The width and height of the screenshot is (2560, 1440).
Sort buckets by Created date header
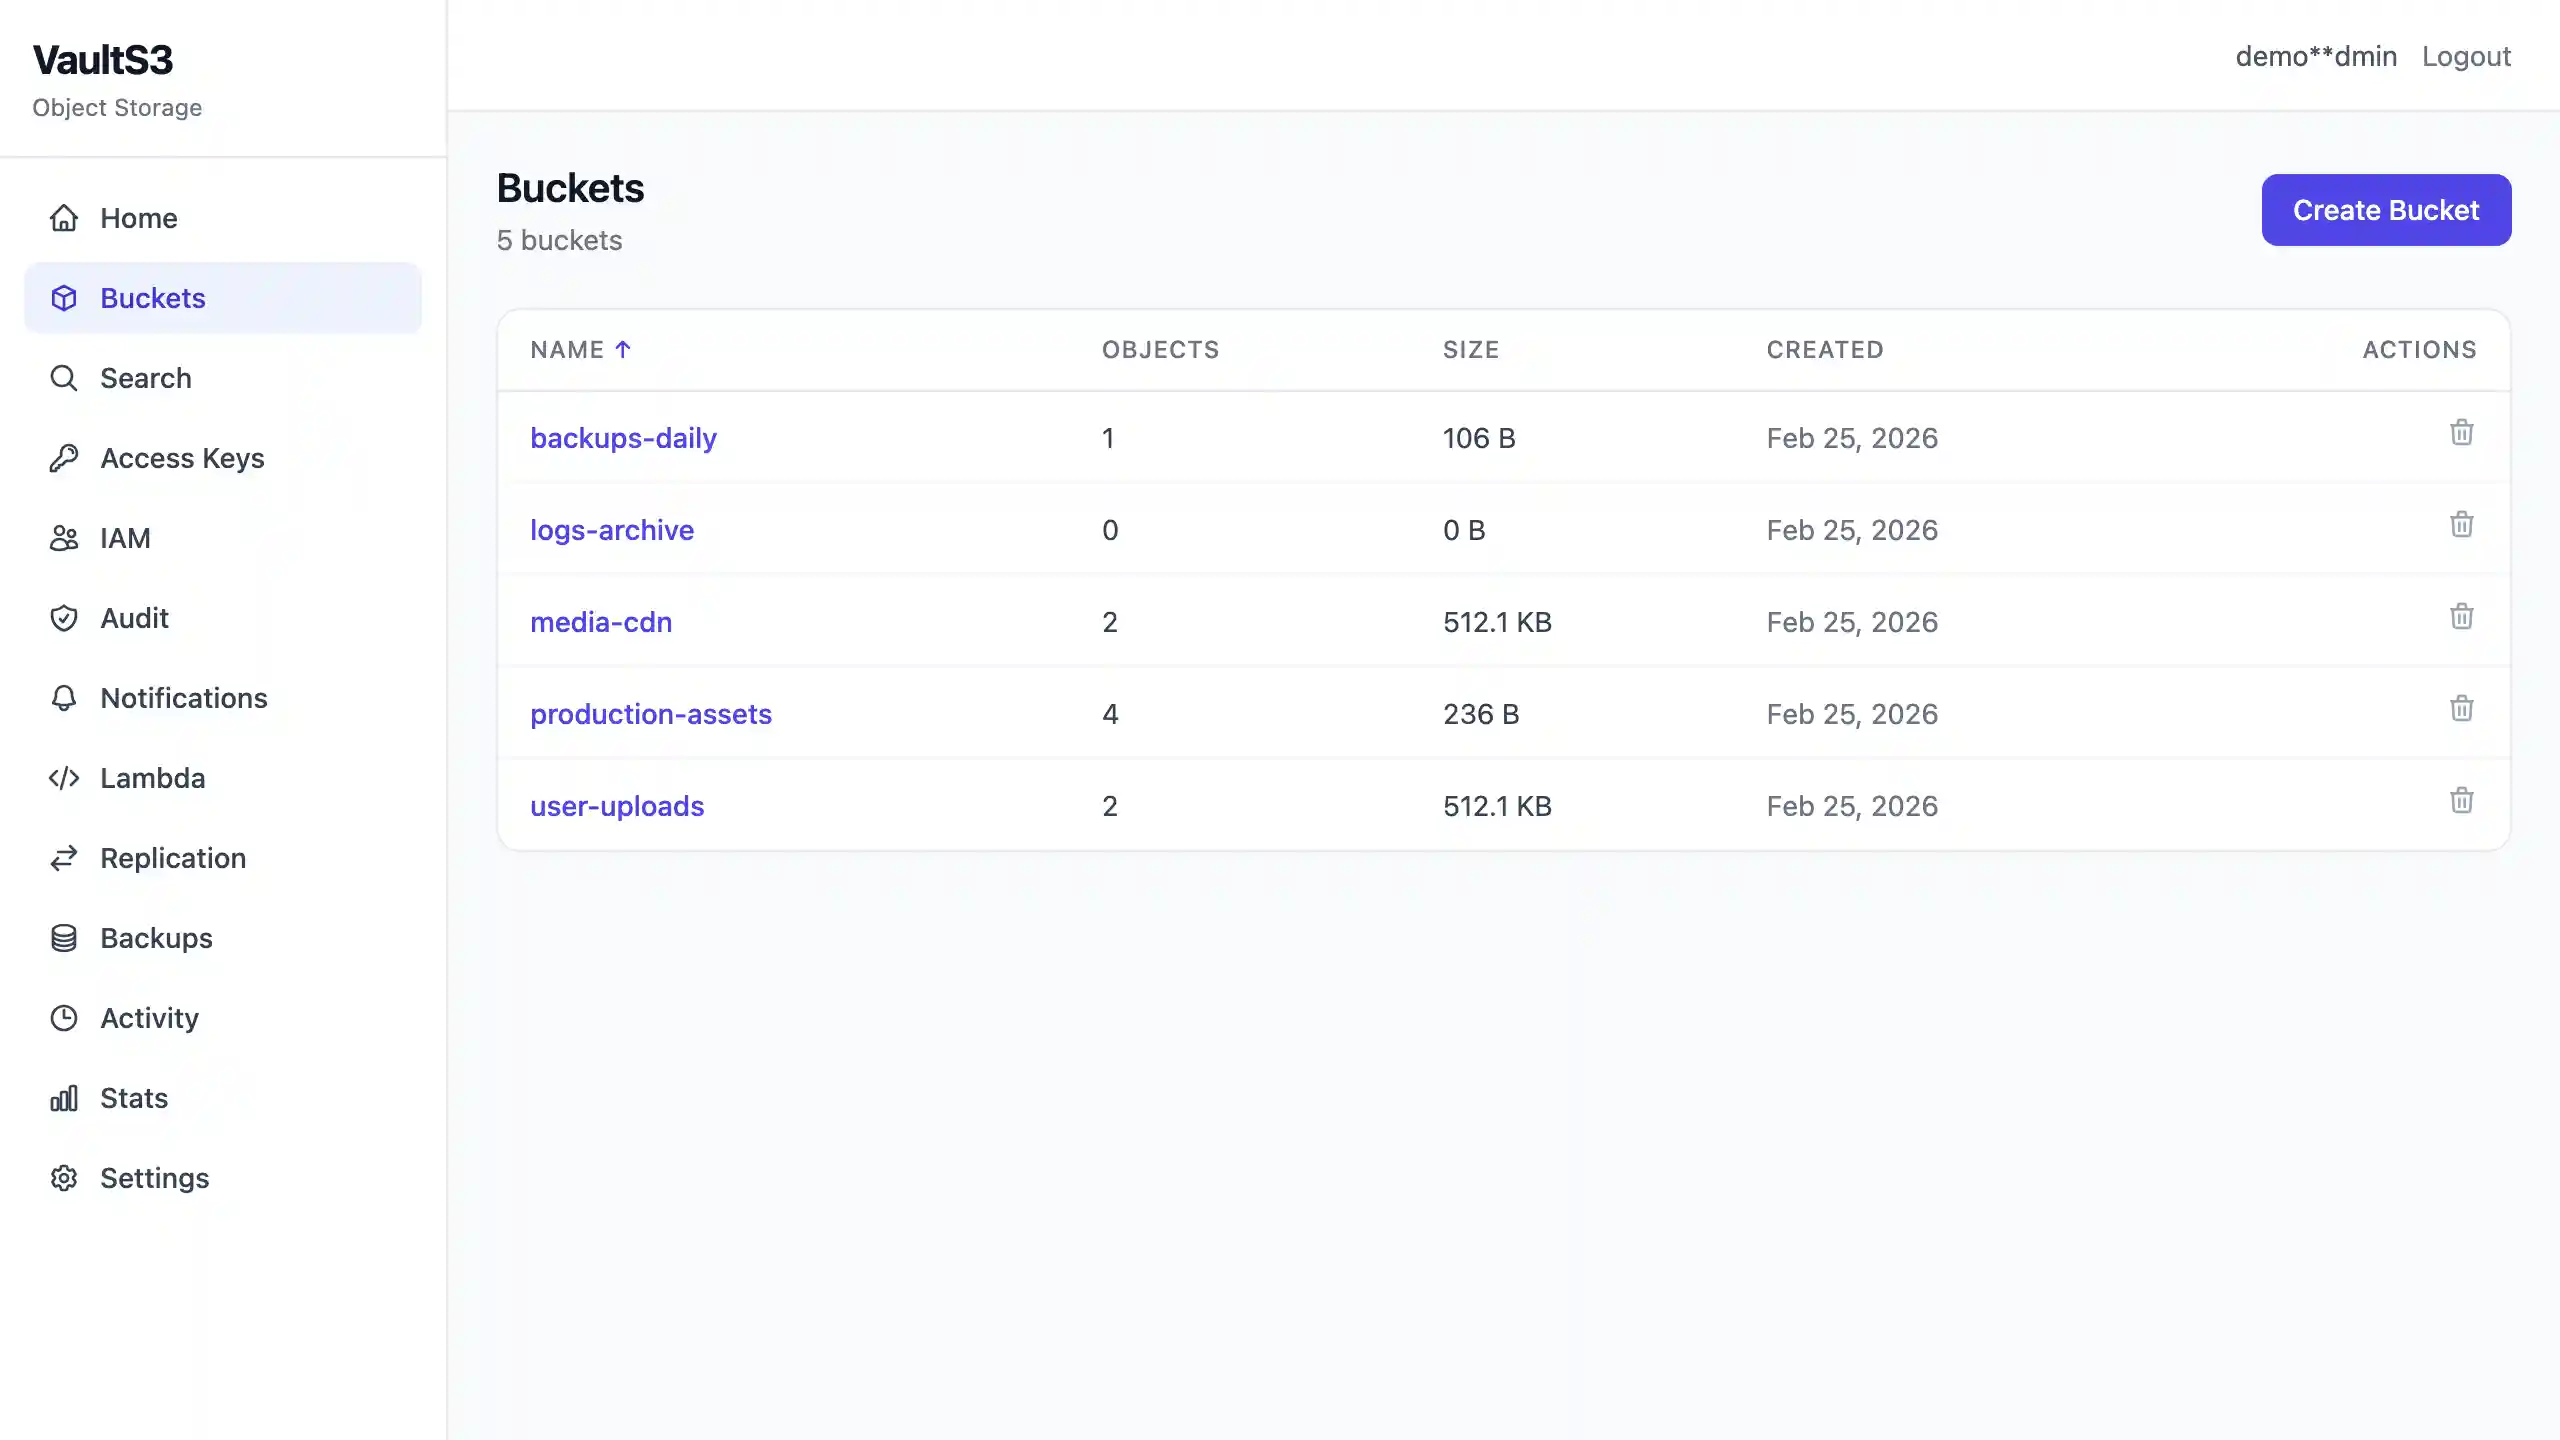click(x=1824, y=350)
